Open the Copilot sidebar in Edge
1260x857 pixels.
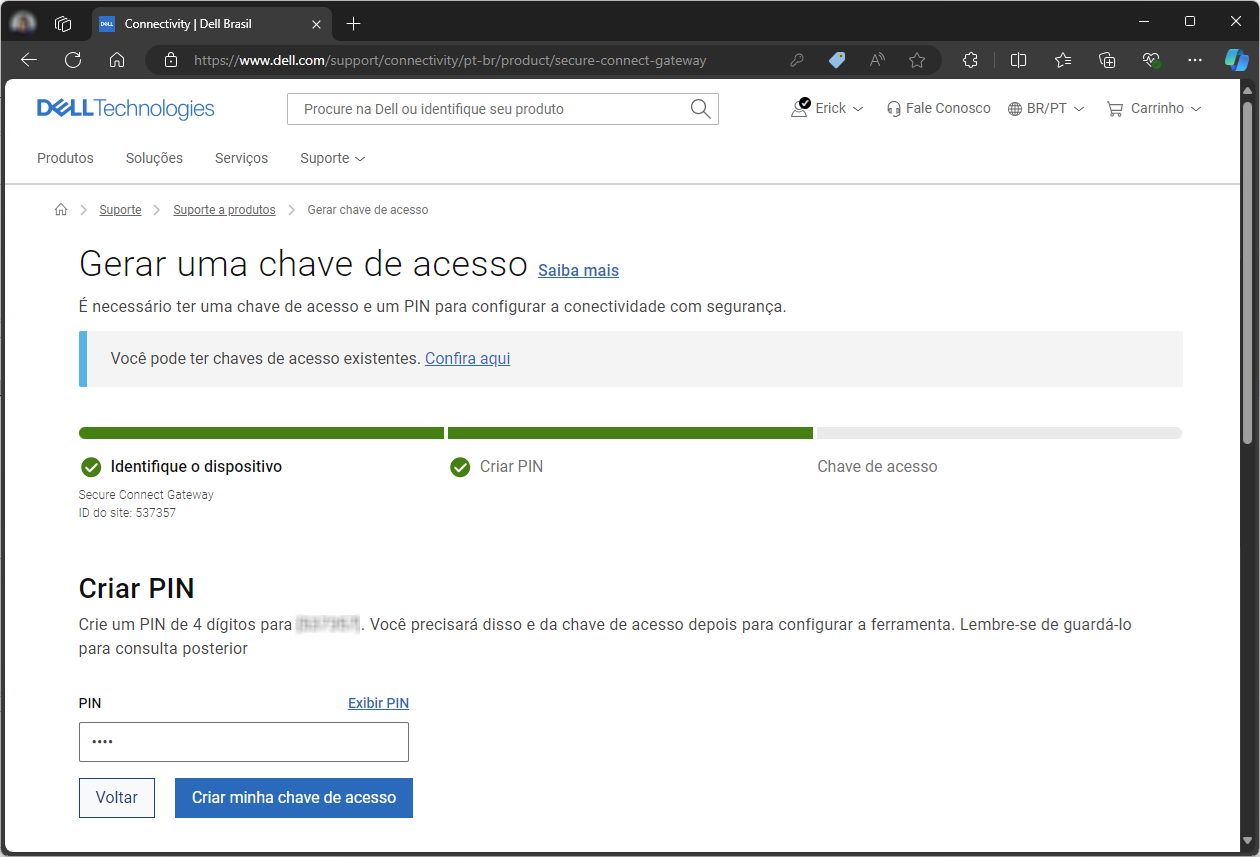click(x=1237, y=60)
